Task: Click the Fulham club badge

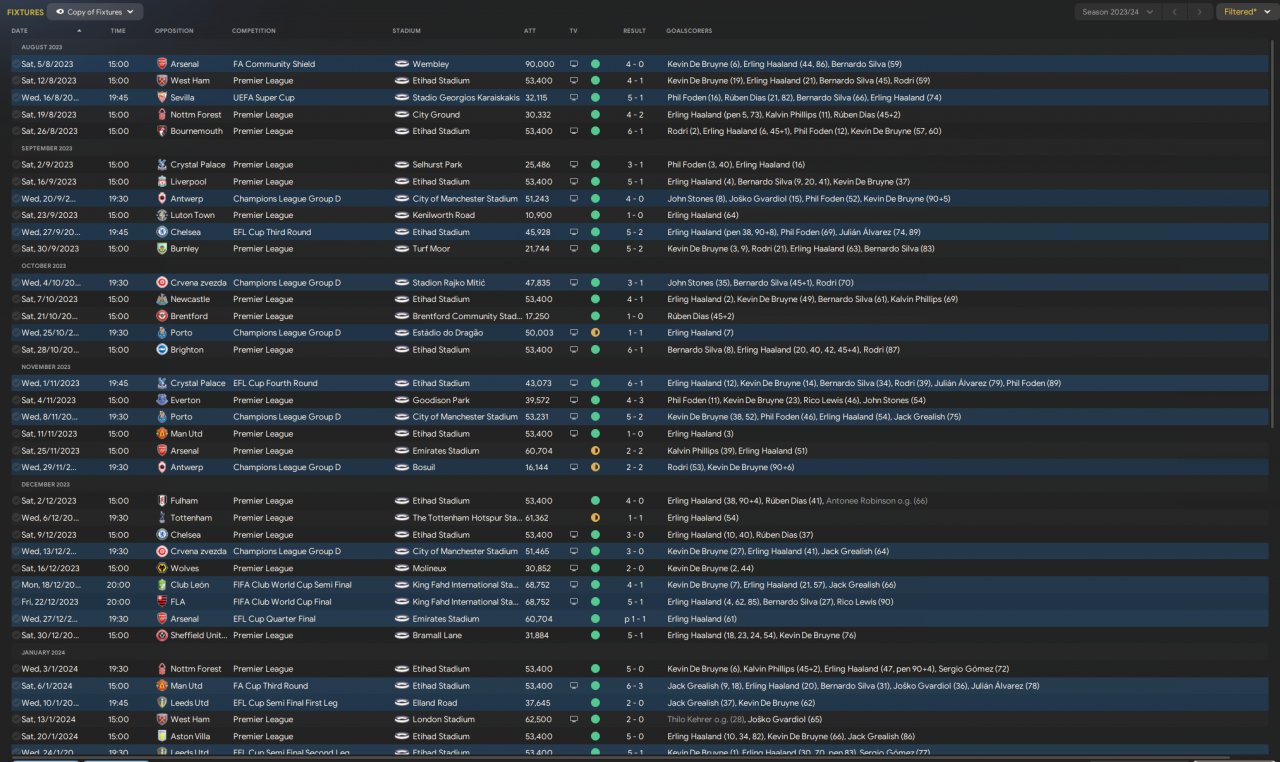Action: [x=162, y=501]
